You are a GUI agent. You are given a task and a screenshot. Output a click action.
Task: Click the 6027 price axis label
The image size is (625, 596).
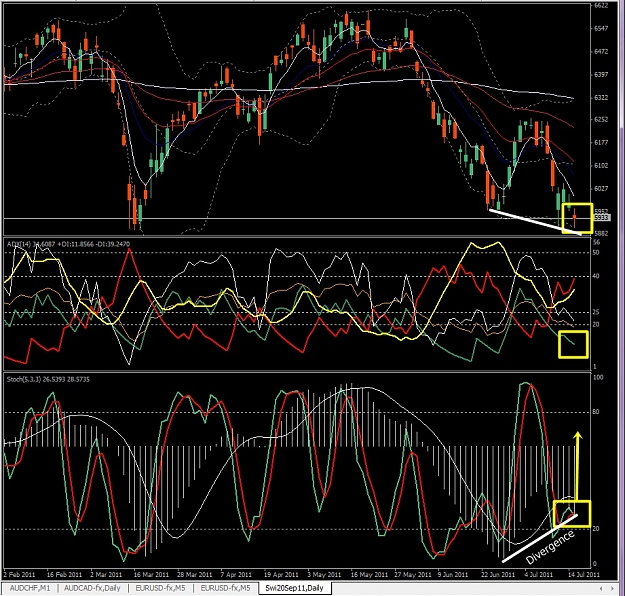click(x=601, y=188)
